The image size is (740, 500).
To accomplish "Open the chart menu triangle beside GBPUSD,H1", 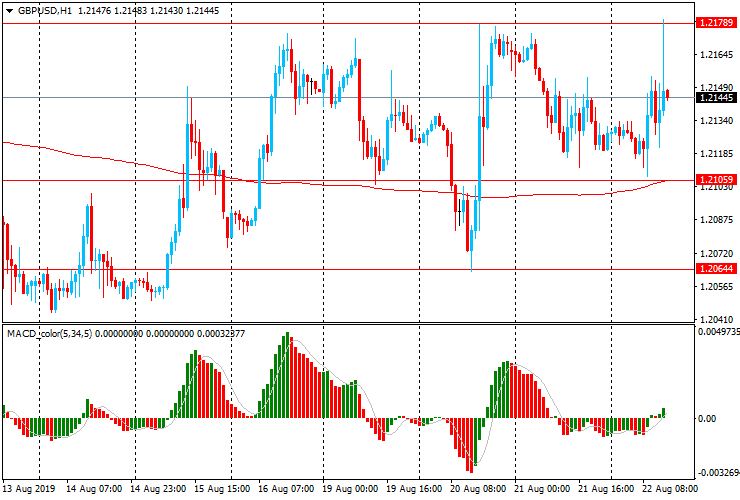I will coord(9,11).
